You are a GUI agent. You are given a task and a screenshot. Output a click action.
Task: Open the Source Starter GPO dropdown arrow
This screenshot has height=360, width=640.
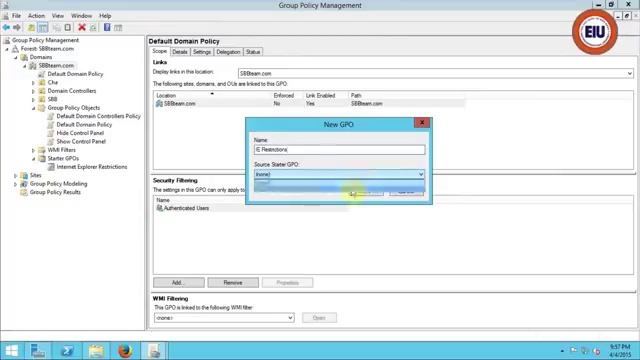[421, 174]
